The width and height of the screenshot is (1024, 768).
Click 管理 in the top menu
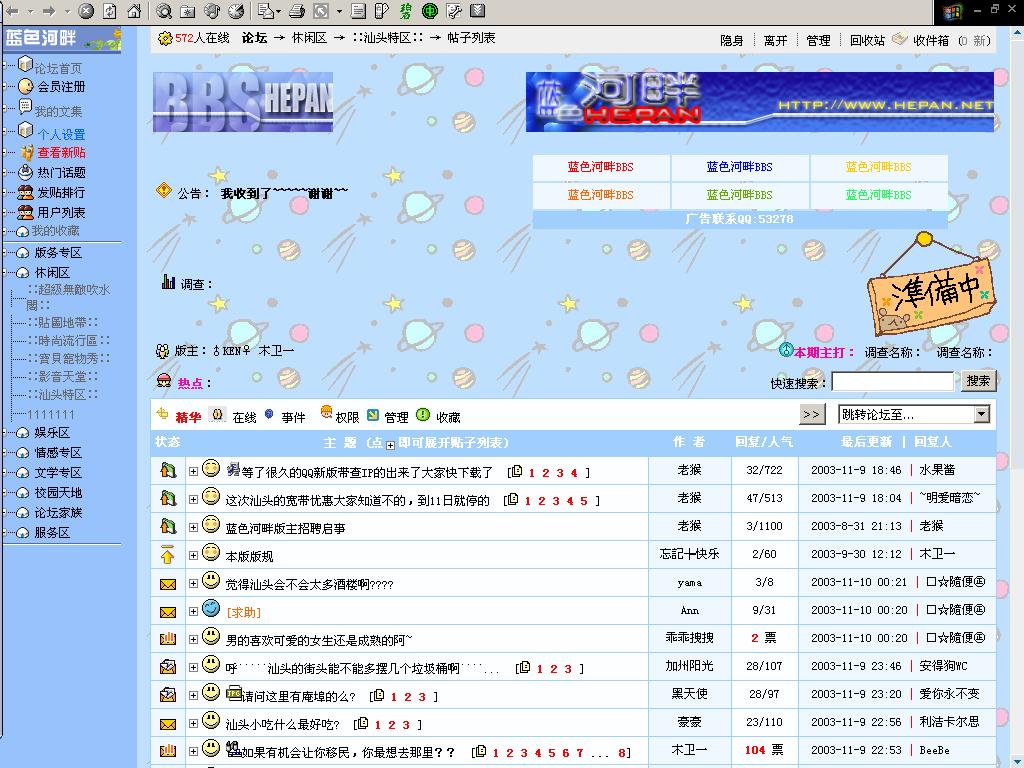[x=818, y=40]
